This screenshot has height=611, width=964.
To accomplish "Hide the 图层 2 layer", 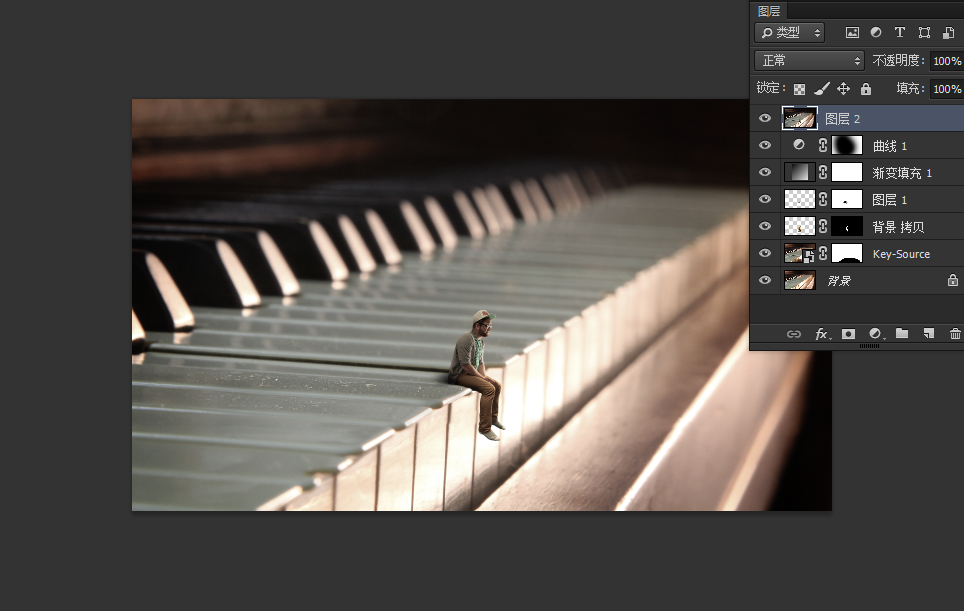I will pyautogui.click(x=765, y=119).
